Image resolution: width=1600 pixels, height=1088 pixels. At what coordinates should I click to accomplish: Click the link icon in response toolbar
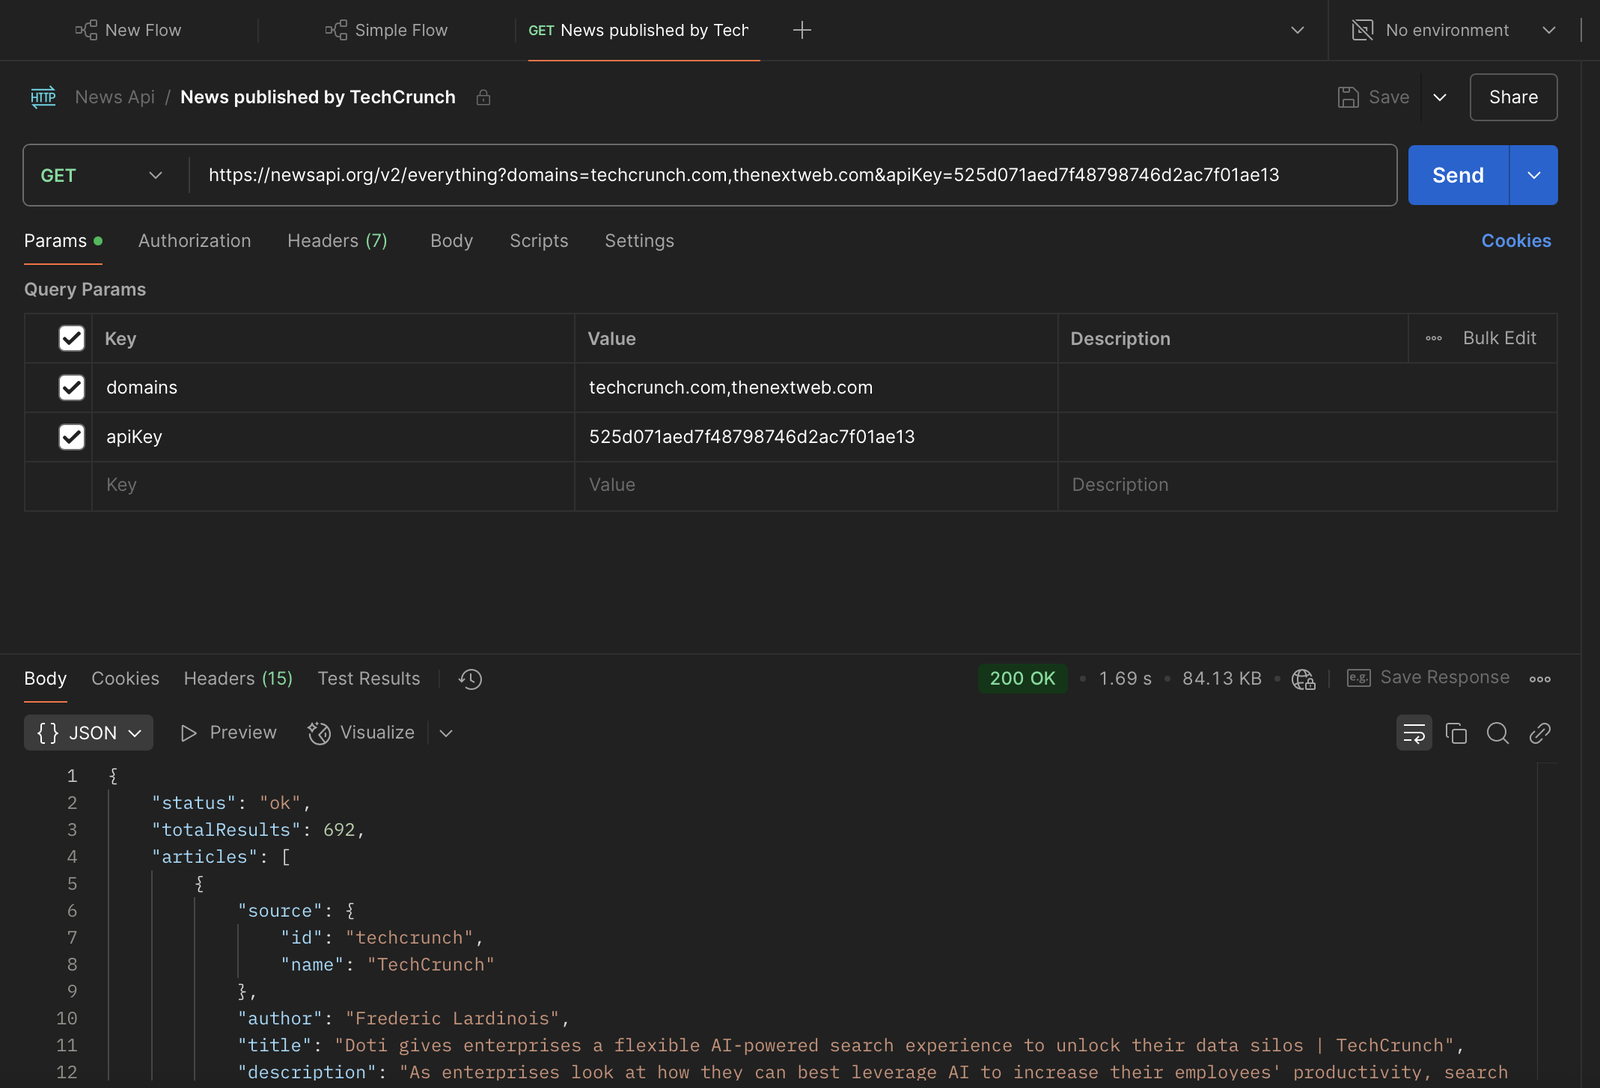coord(1540,734)
